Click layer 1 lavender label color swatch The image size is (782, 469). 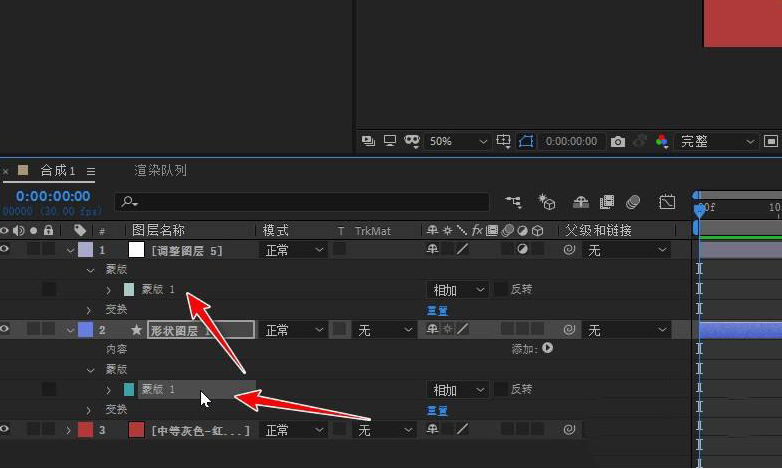85,249
